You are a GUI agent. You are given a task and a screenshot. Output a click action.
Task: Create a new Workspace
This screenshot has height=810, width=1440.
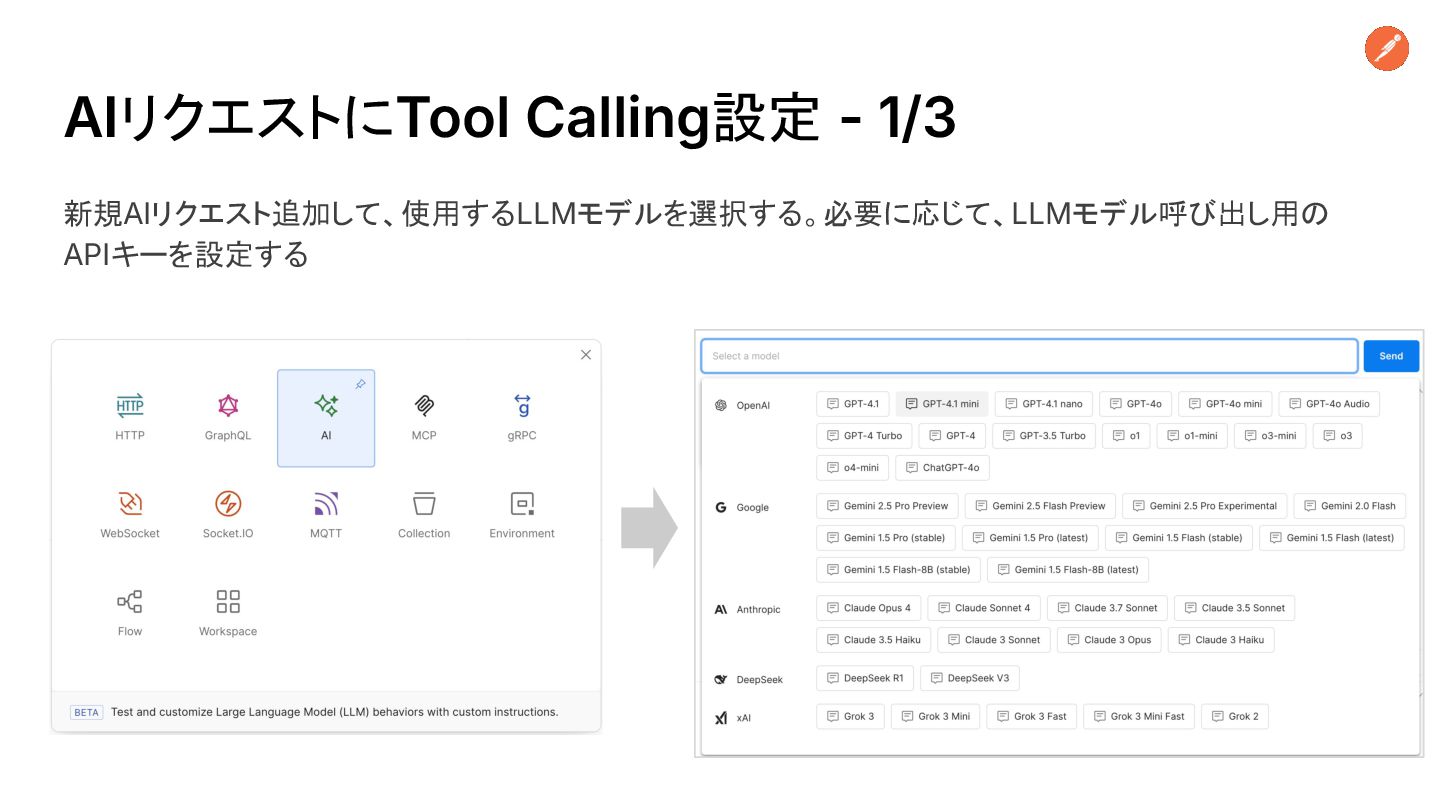pyautogui.click(x=228, y=614)
